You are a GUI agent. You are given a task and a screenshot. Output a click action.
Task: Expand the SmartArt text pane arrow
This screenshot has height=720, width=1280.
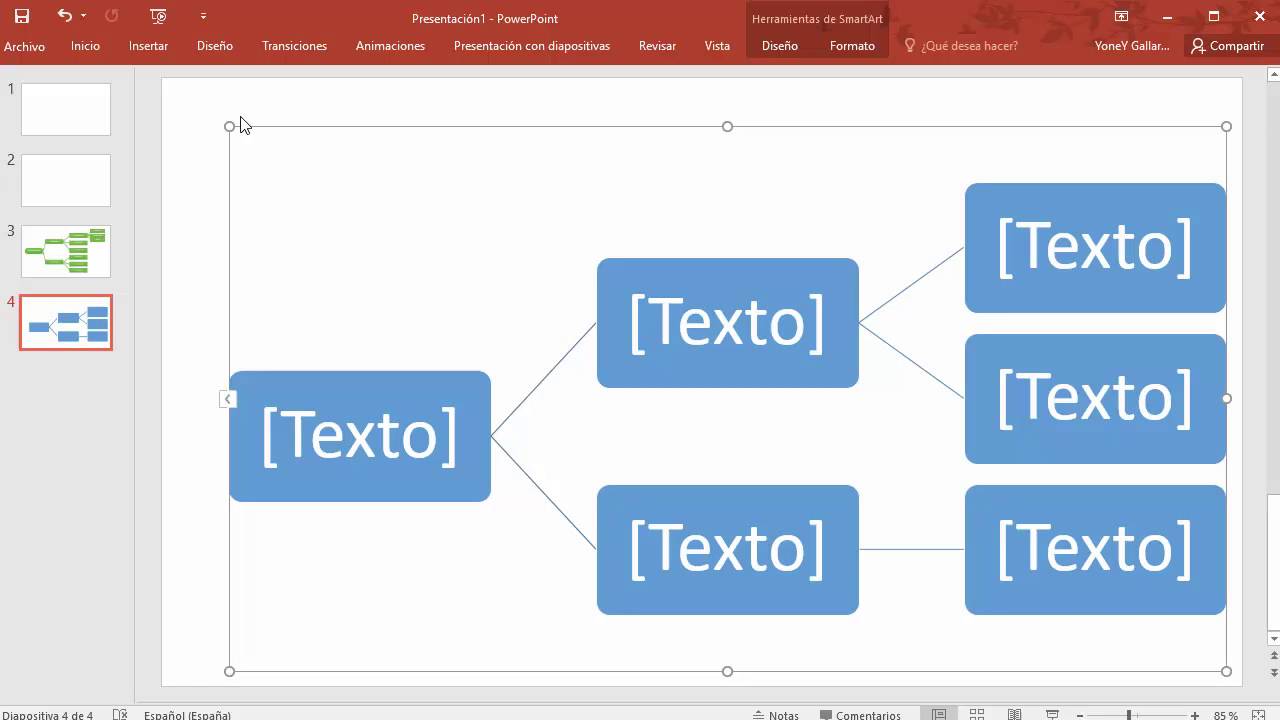228,399
